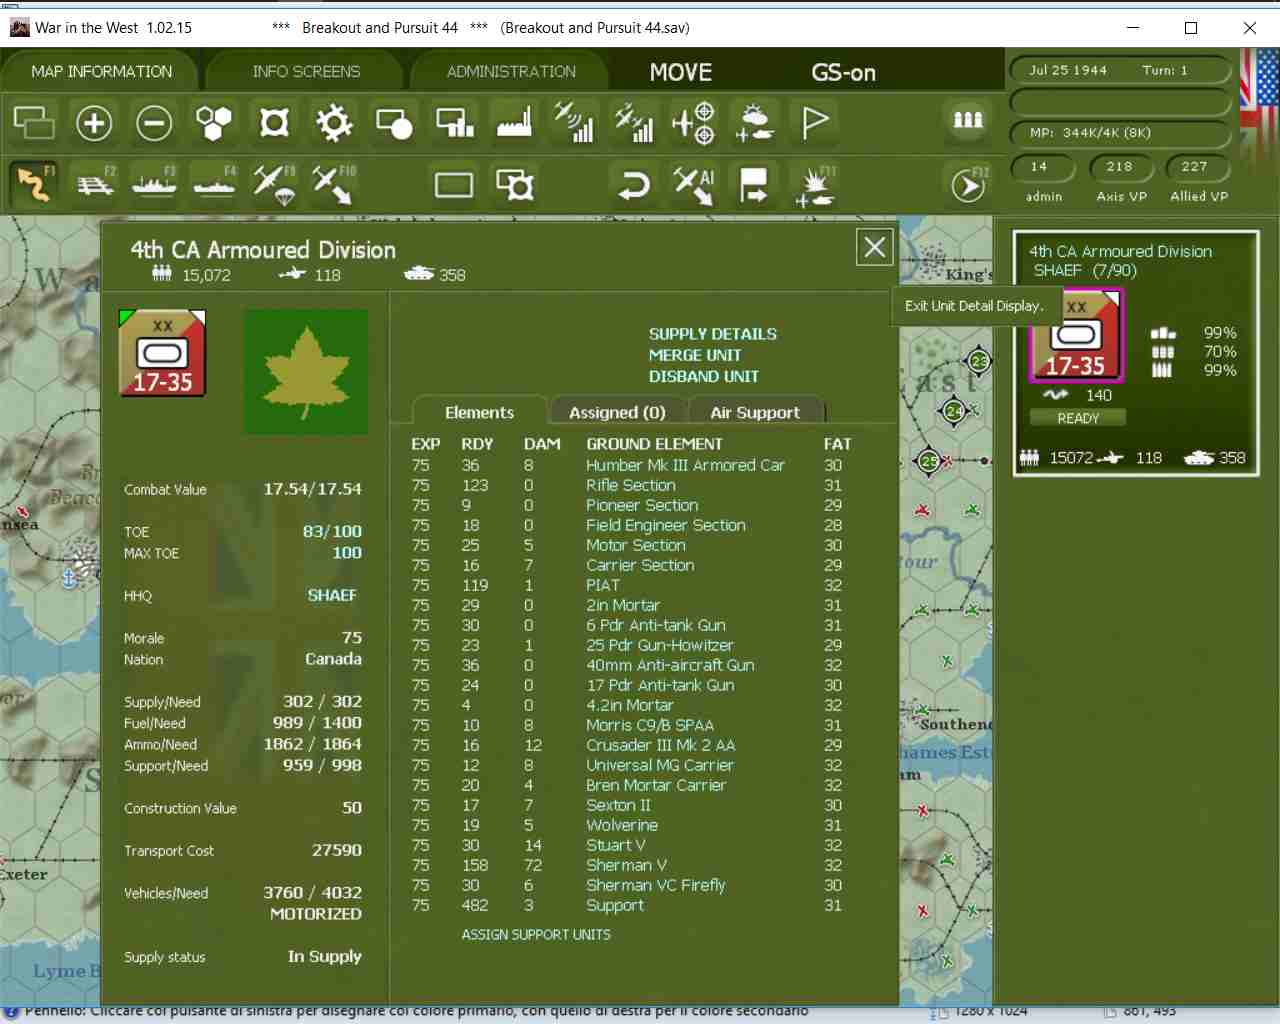
Task: Click the zoom in plus icon
Action: click(x=94, y=123)
